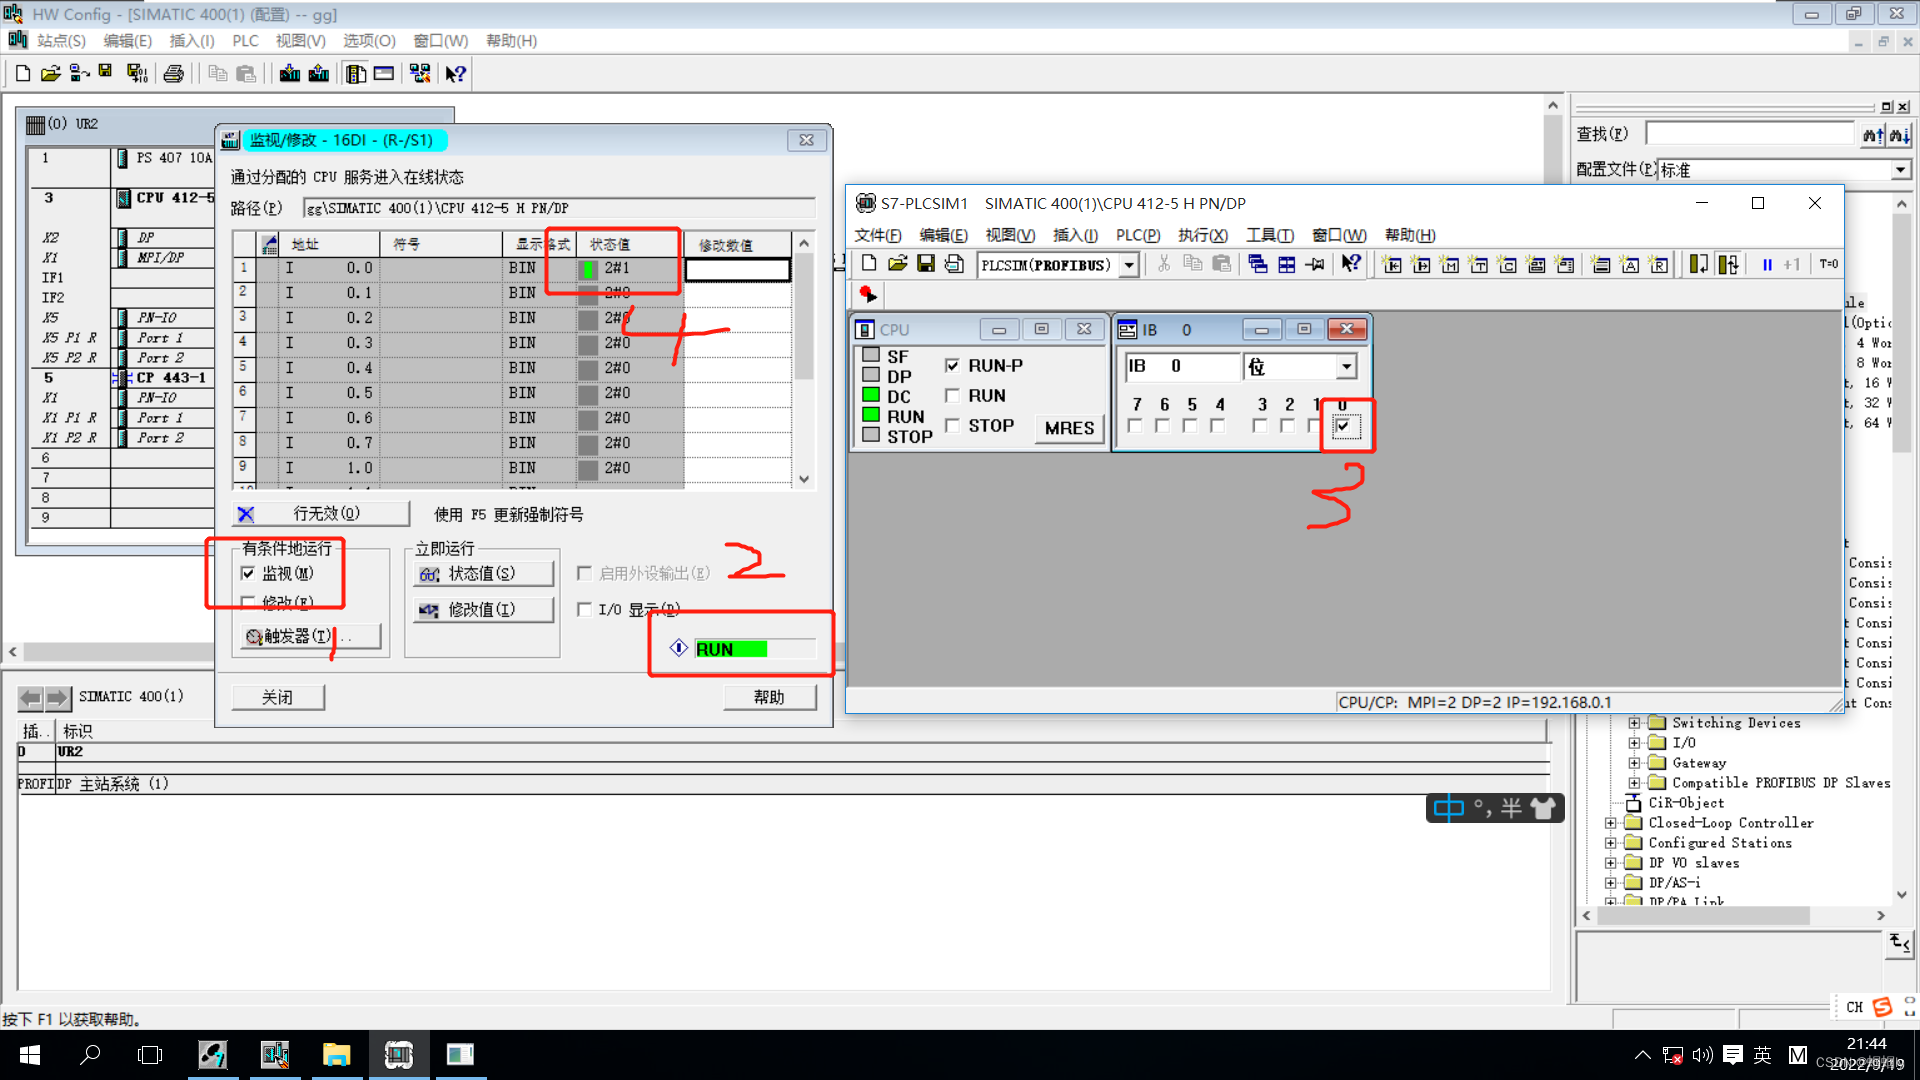This screenshot has height=1080, width=1920.
Task: Toggle Modify (修改) checkbox
Action: (x=248, y=602)
